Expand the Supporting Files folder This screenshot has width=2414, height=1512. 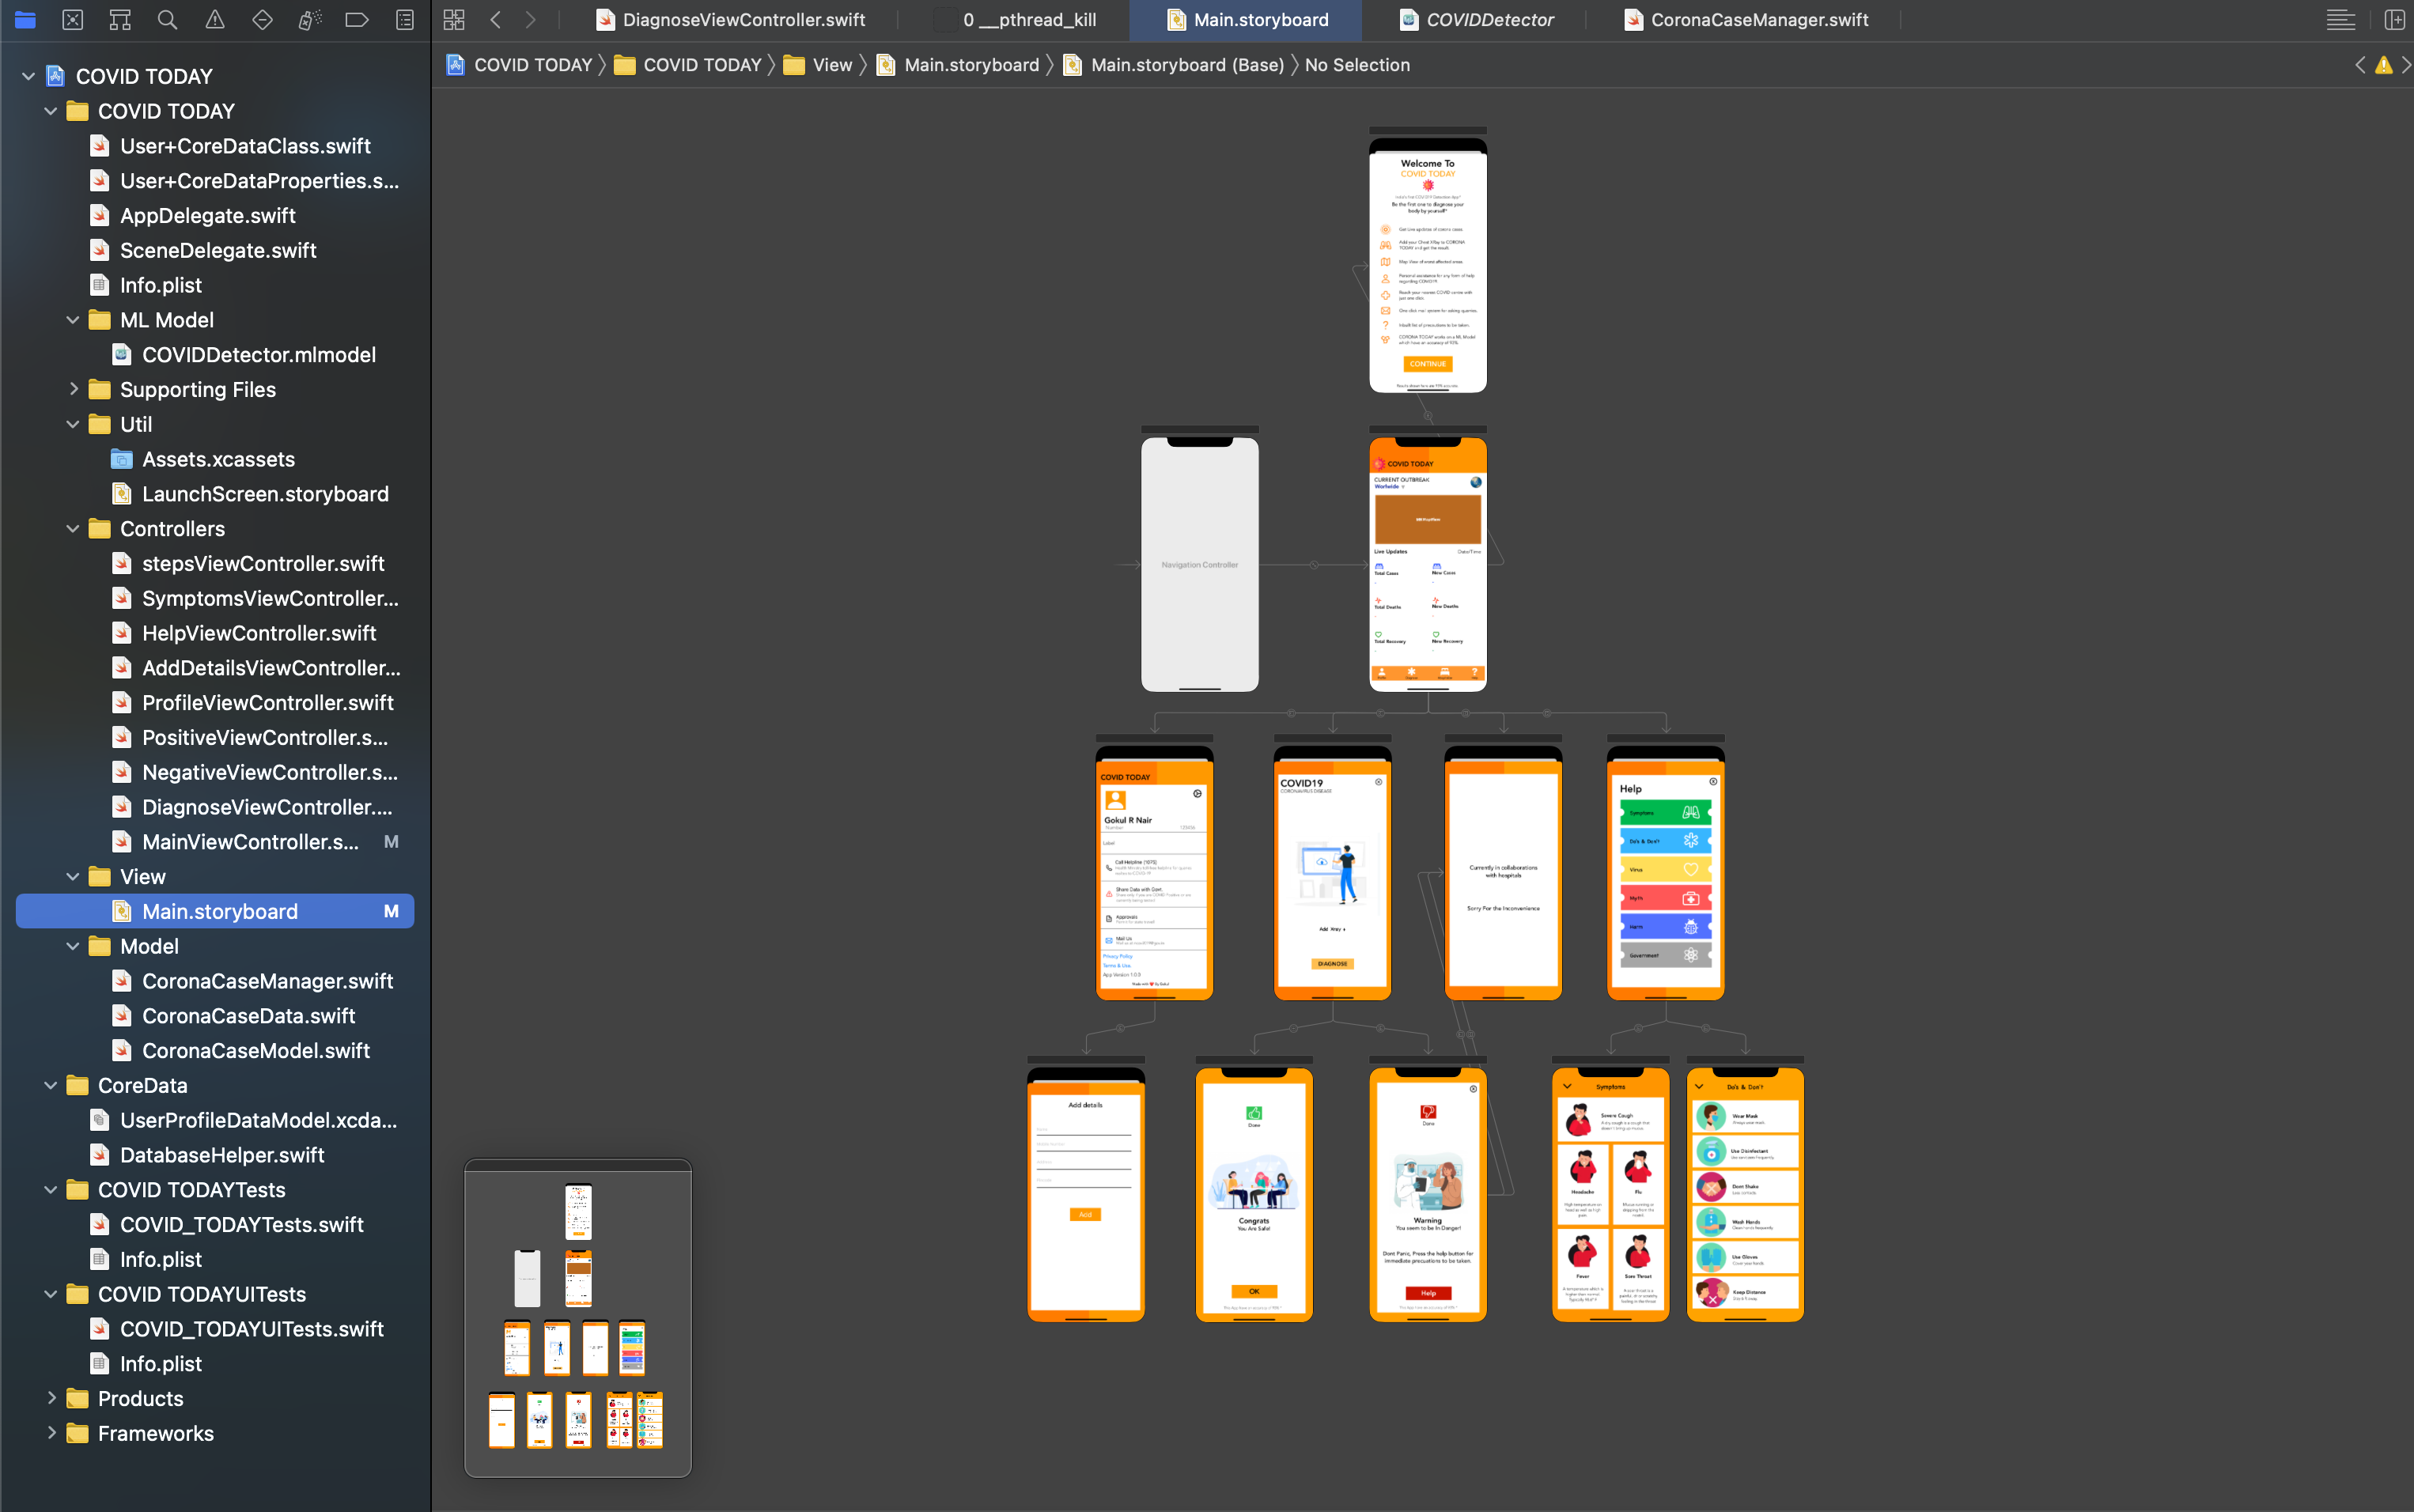click(x=73, y=389)
